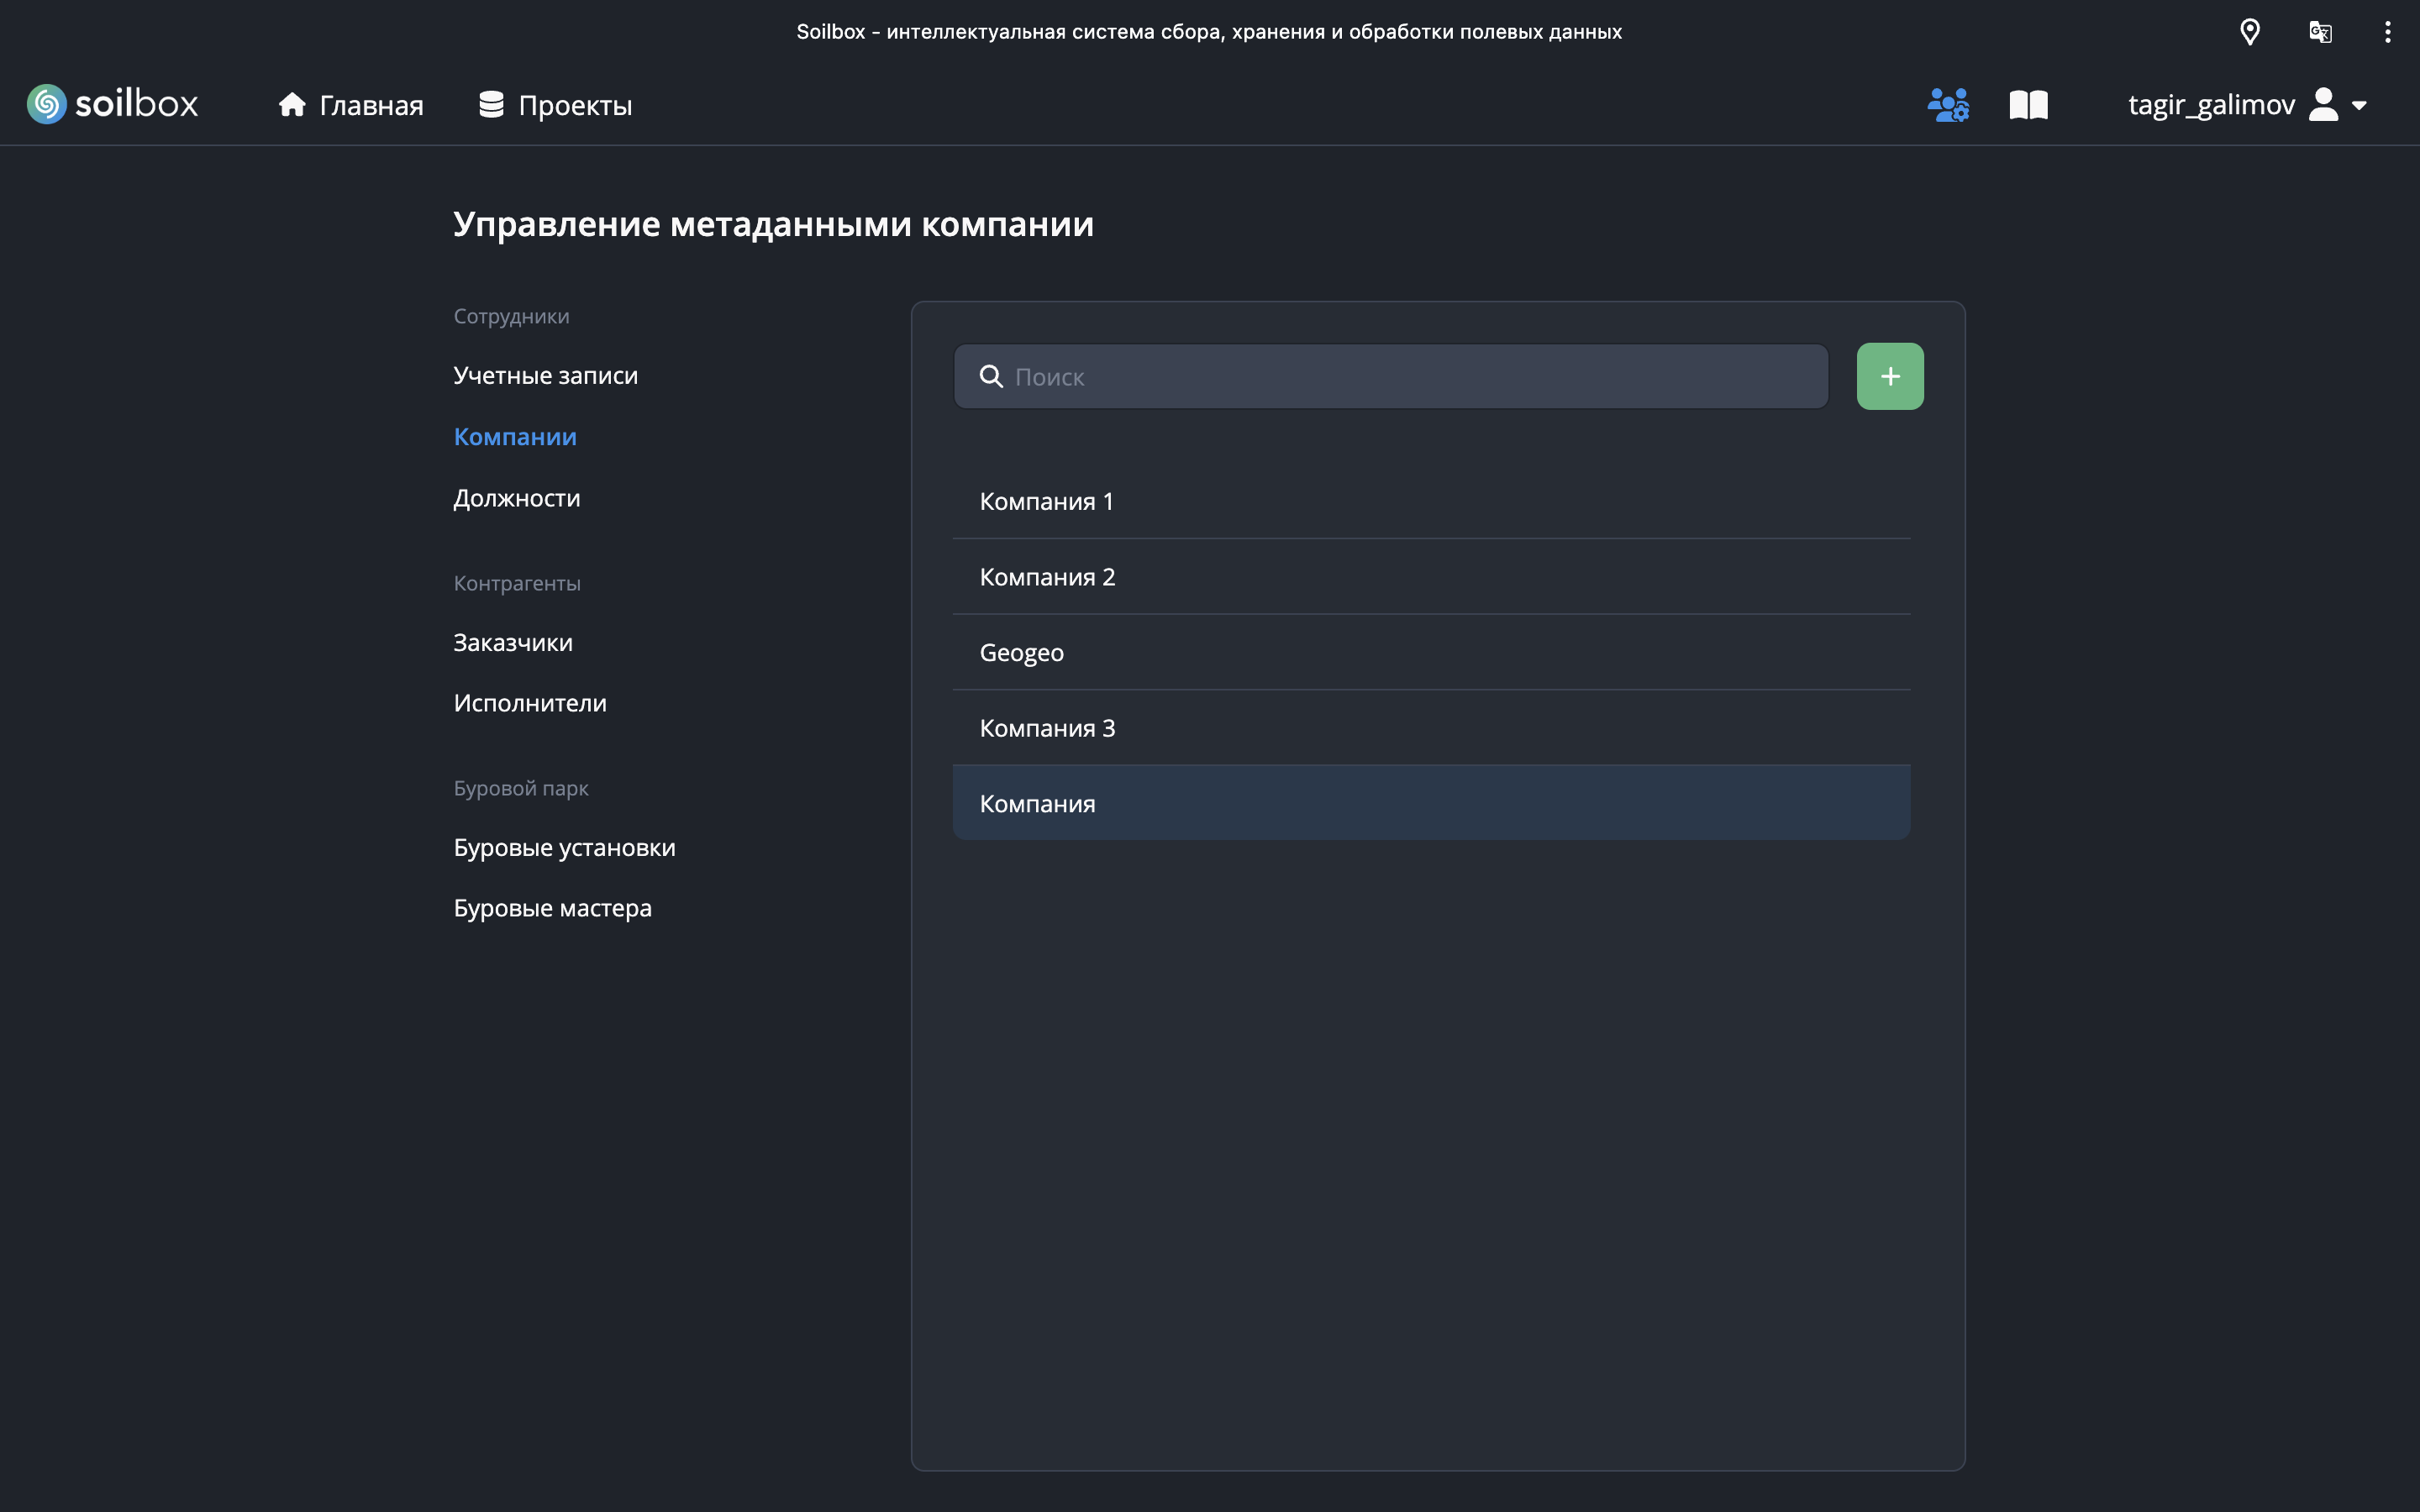Open Заказчики sidebar link
This screenshot has width=2420, height=1512.
512,642
